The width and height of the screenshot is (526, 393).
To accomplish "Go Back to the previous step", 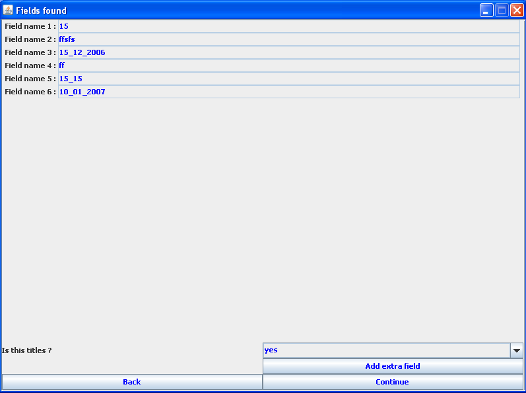I will [132, 382].
